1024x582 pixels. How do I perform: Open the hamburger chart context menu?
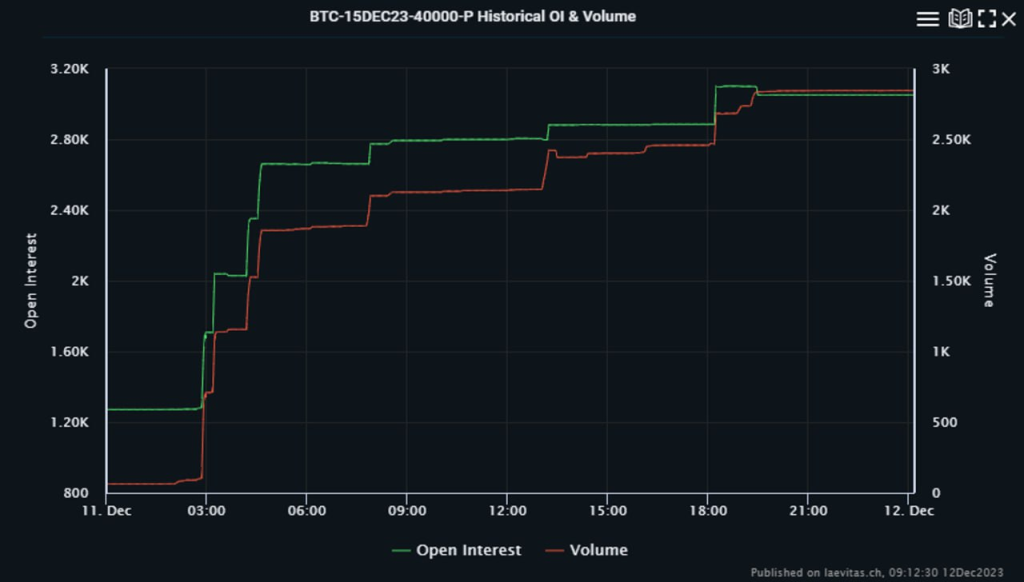tap(928, 19)
